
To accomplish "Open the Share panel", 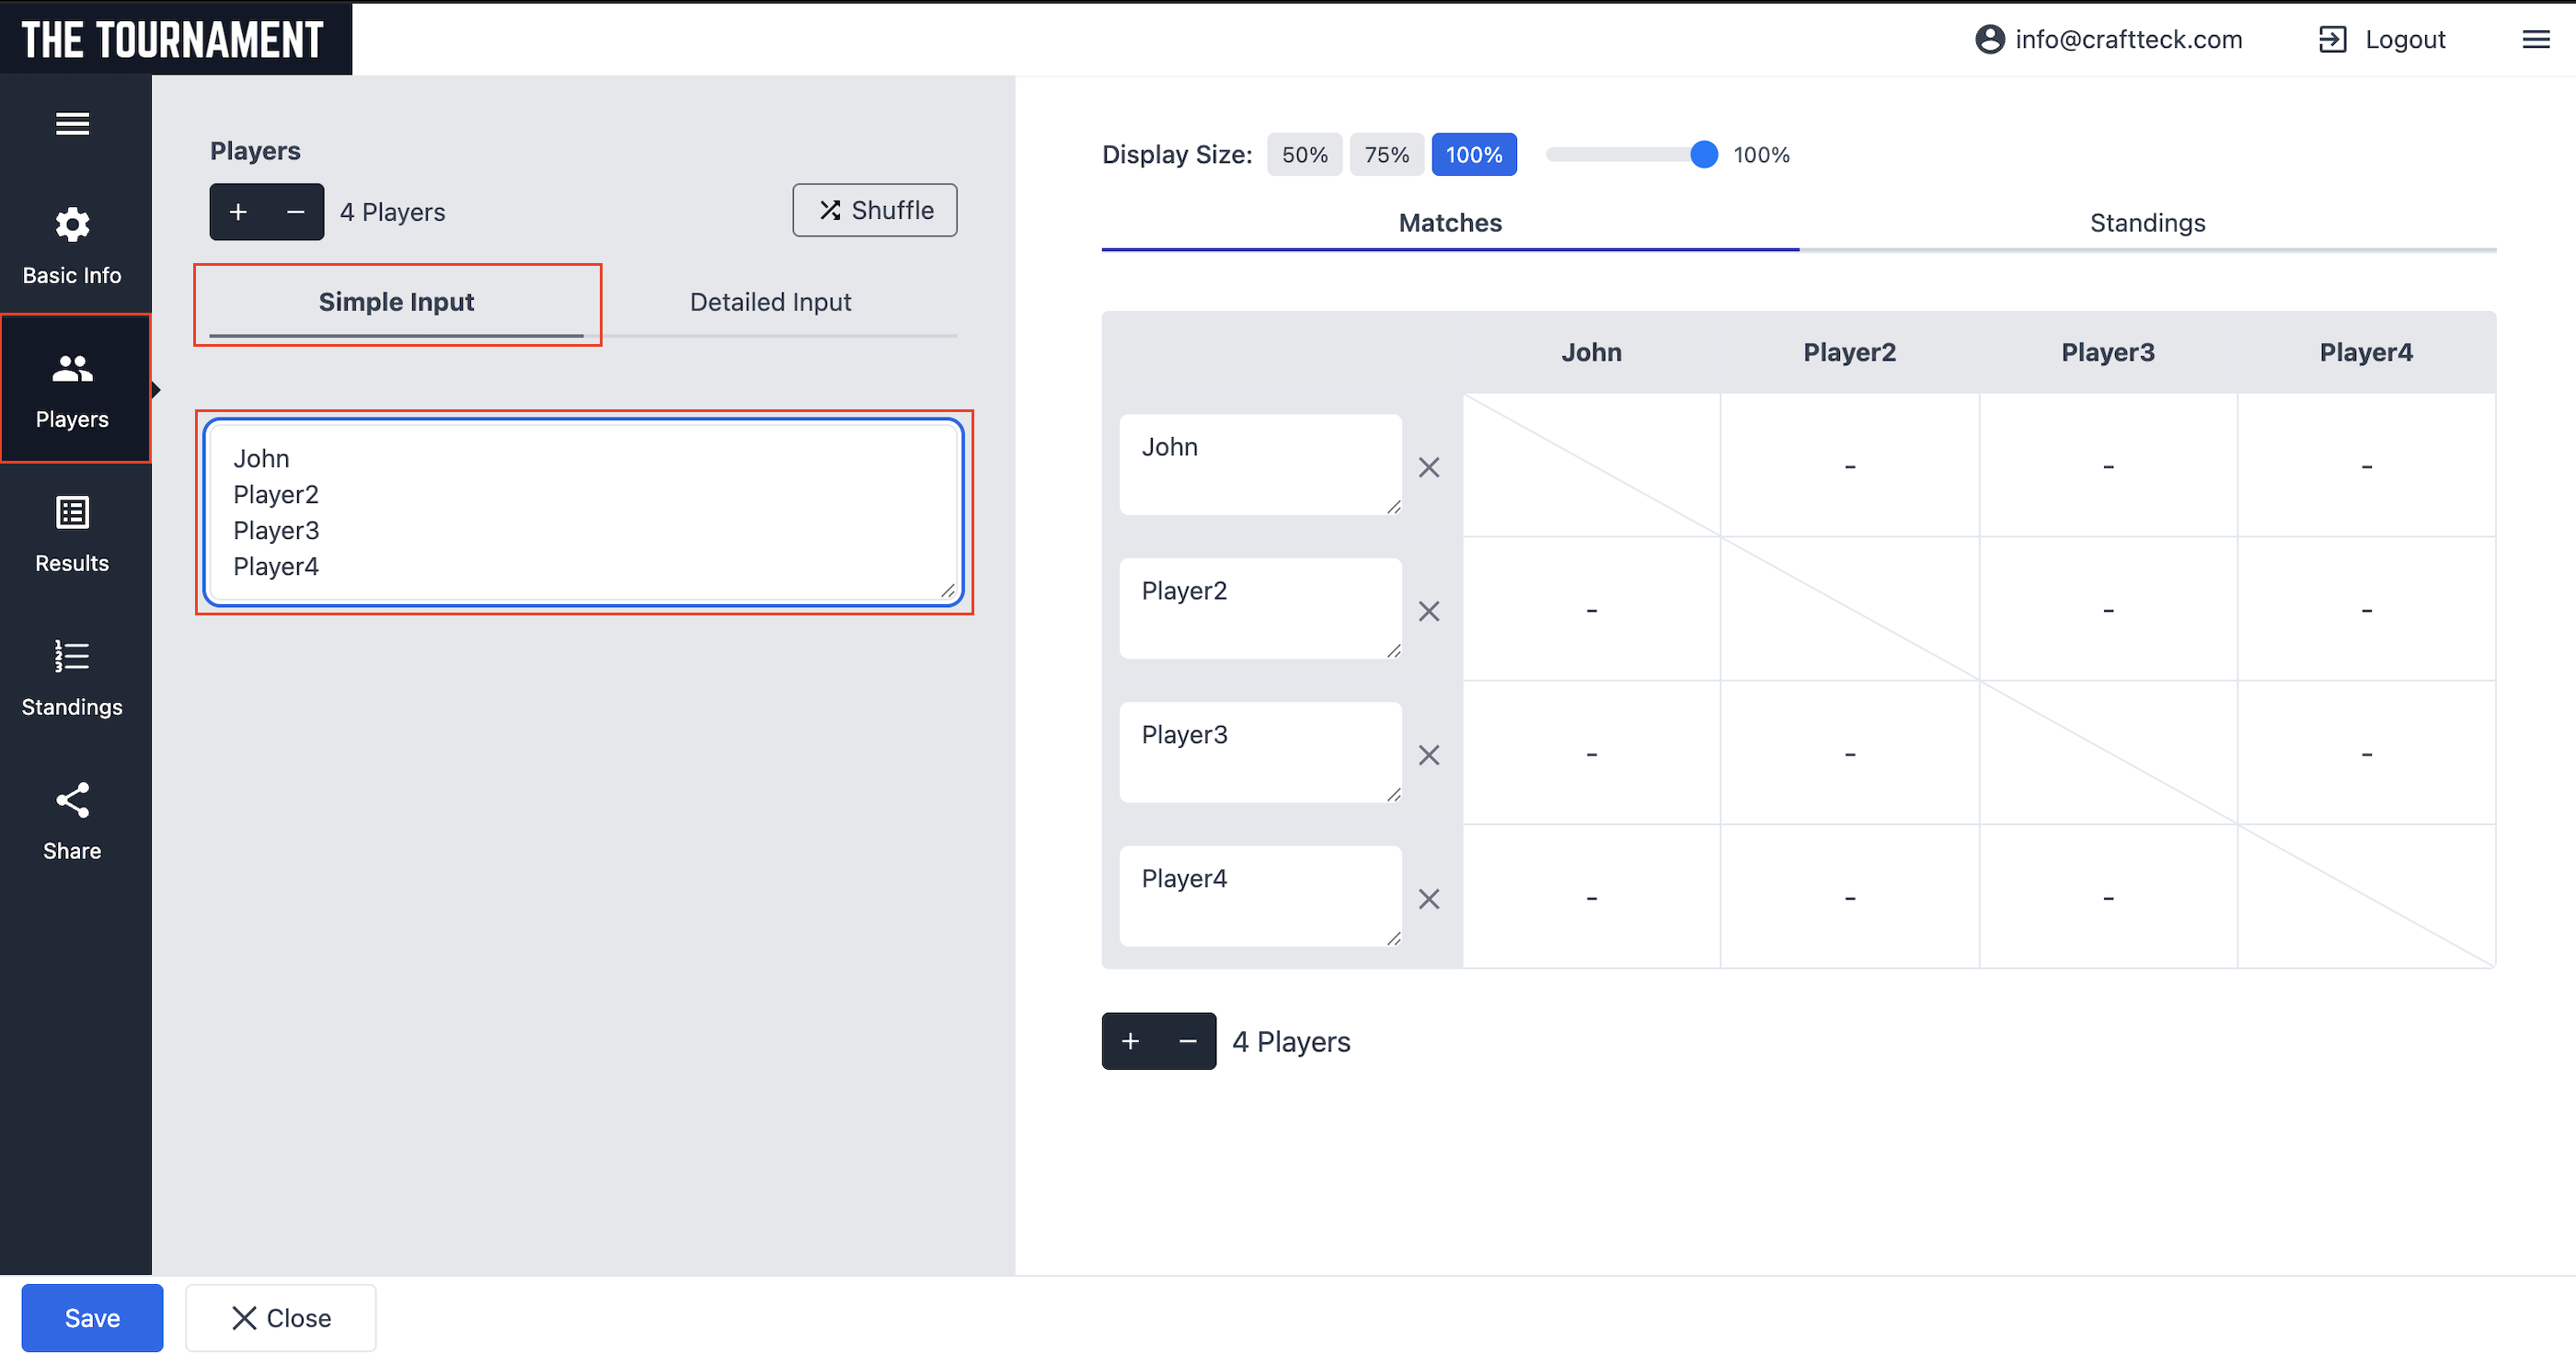I will (x=72, y=820).
